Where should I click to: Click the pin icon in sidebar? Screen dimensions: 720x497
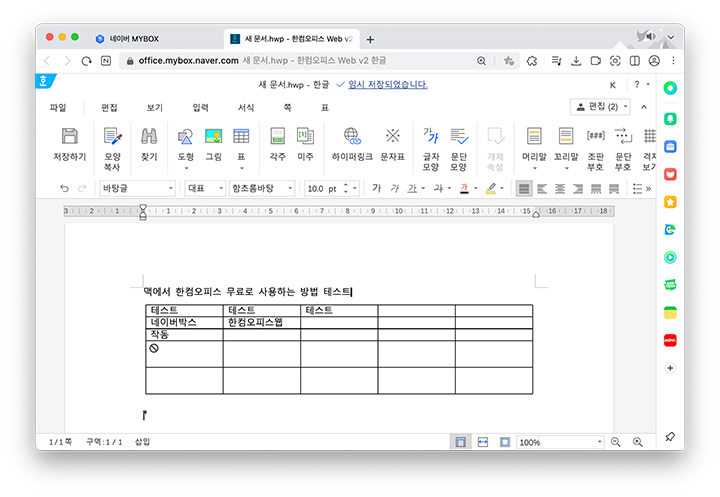click(x=670, y=436)
